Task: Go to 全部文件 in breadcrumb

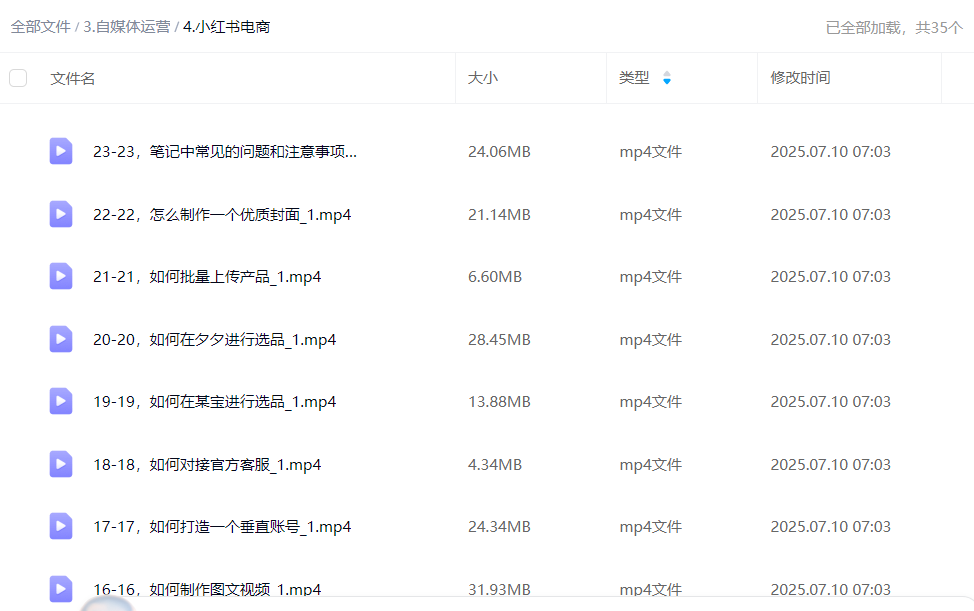Action: click(40, 27)
